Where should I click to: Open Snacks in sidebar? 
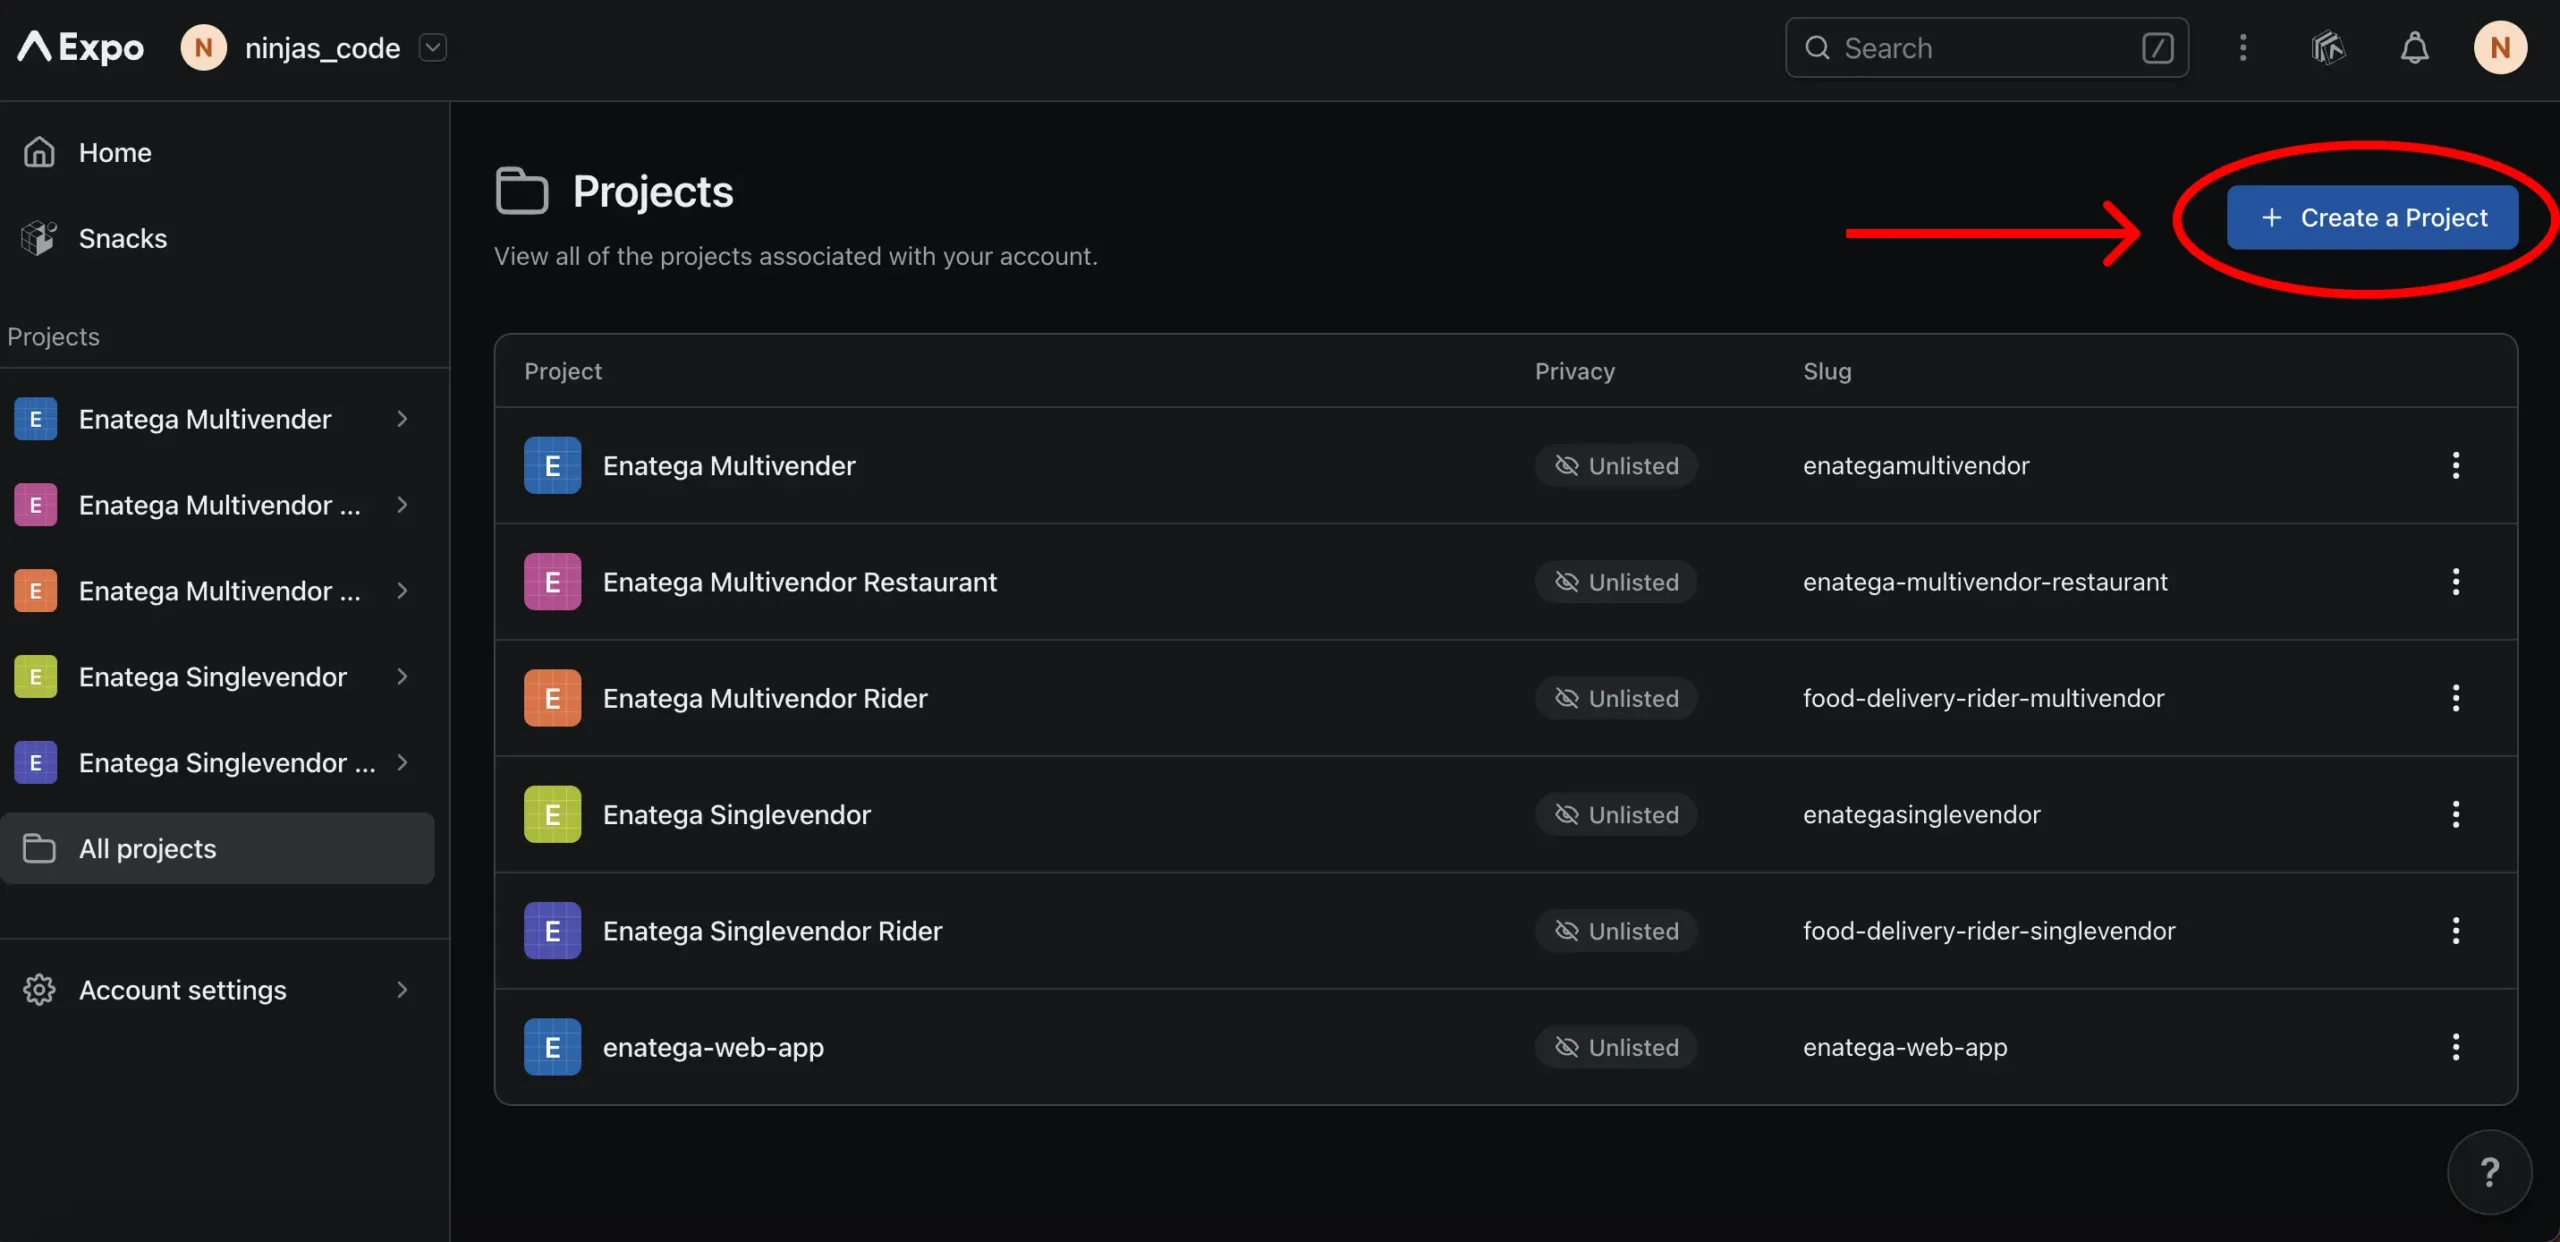pos(122,238)
